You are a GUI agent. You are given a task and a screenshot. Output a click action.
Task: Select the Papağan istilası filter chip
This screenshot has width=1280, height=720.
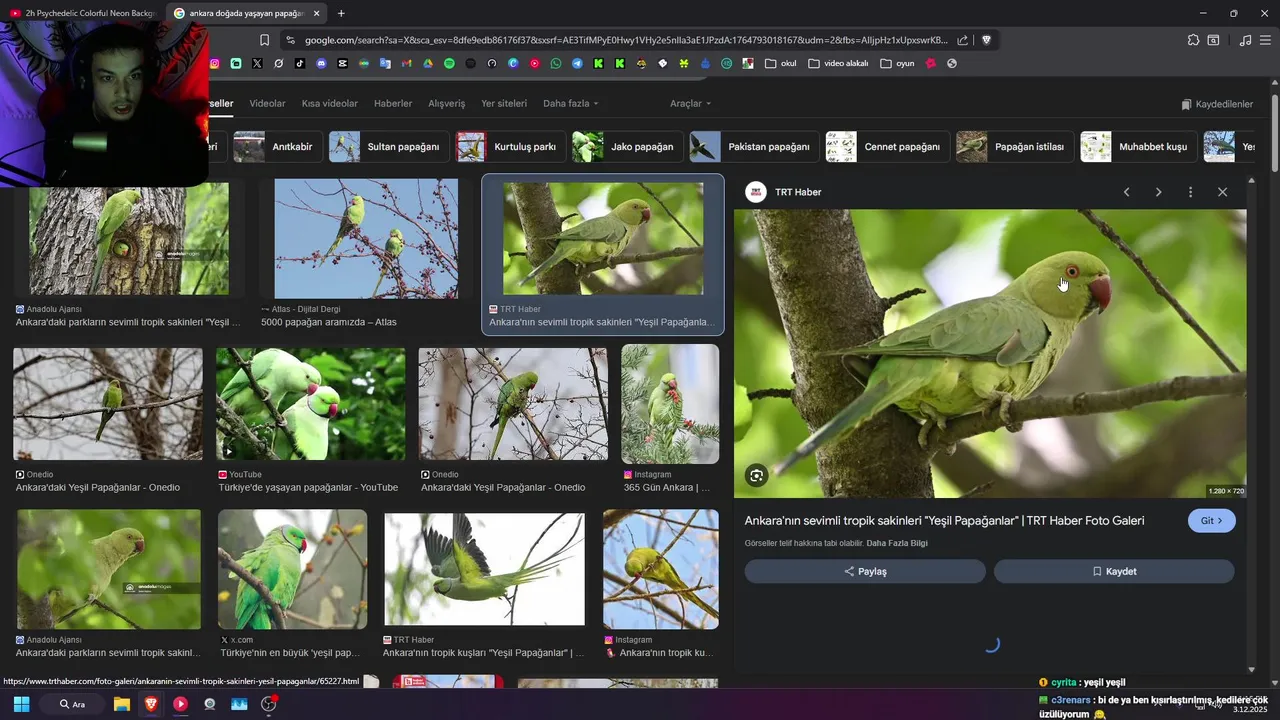click(x=1014, y=146)
